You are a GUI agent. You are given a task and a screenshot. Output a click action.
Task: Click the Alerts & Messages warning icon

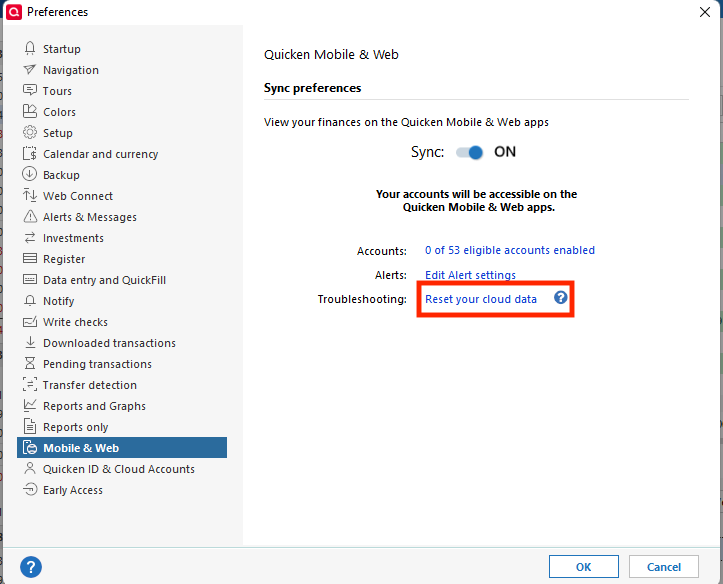click(30, 216)
